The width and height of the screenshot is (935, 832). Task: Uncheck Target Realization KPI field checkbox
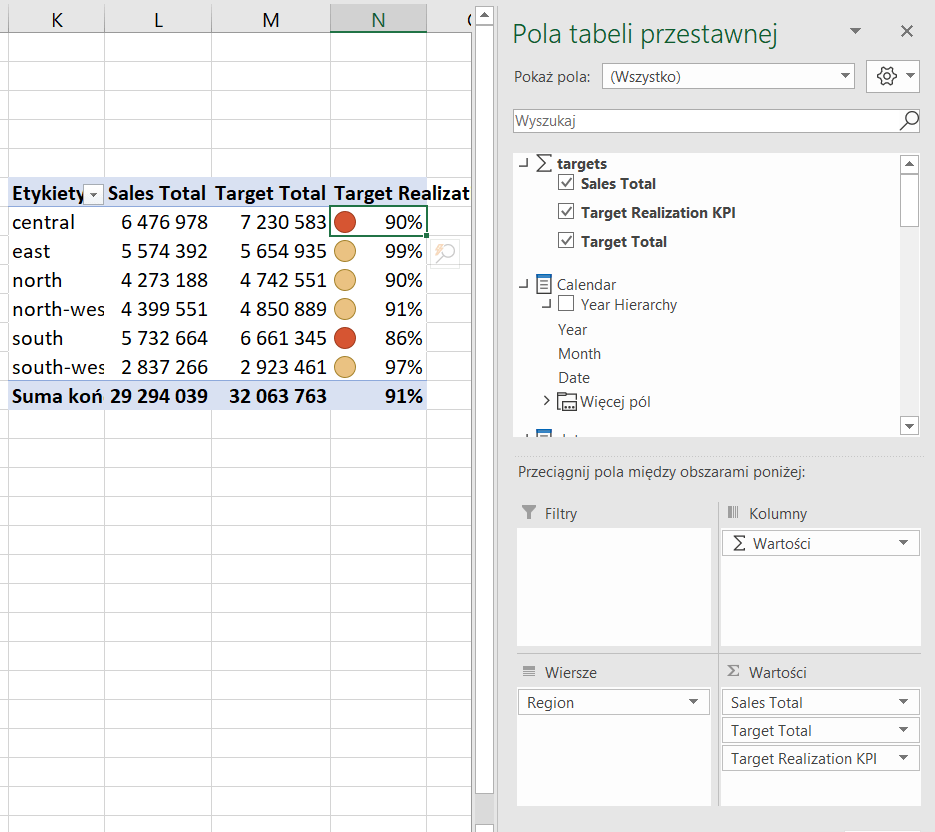pyautogui.click(x=567, y=212)
